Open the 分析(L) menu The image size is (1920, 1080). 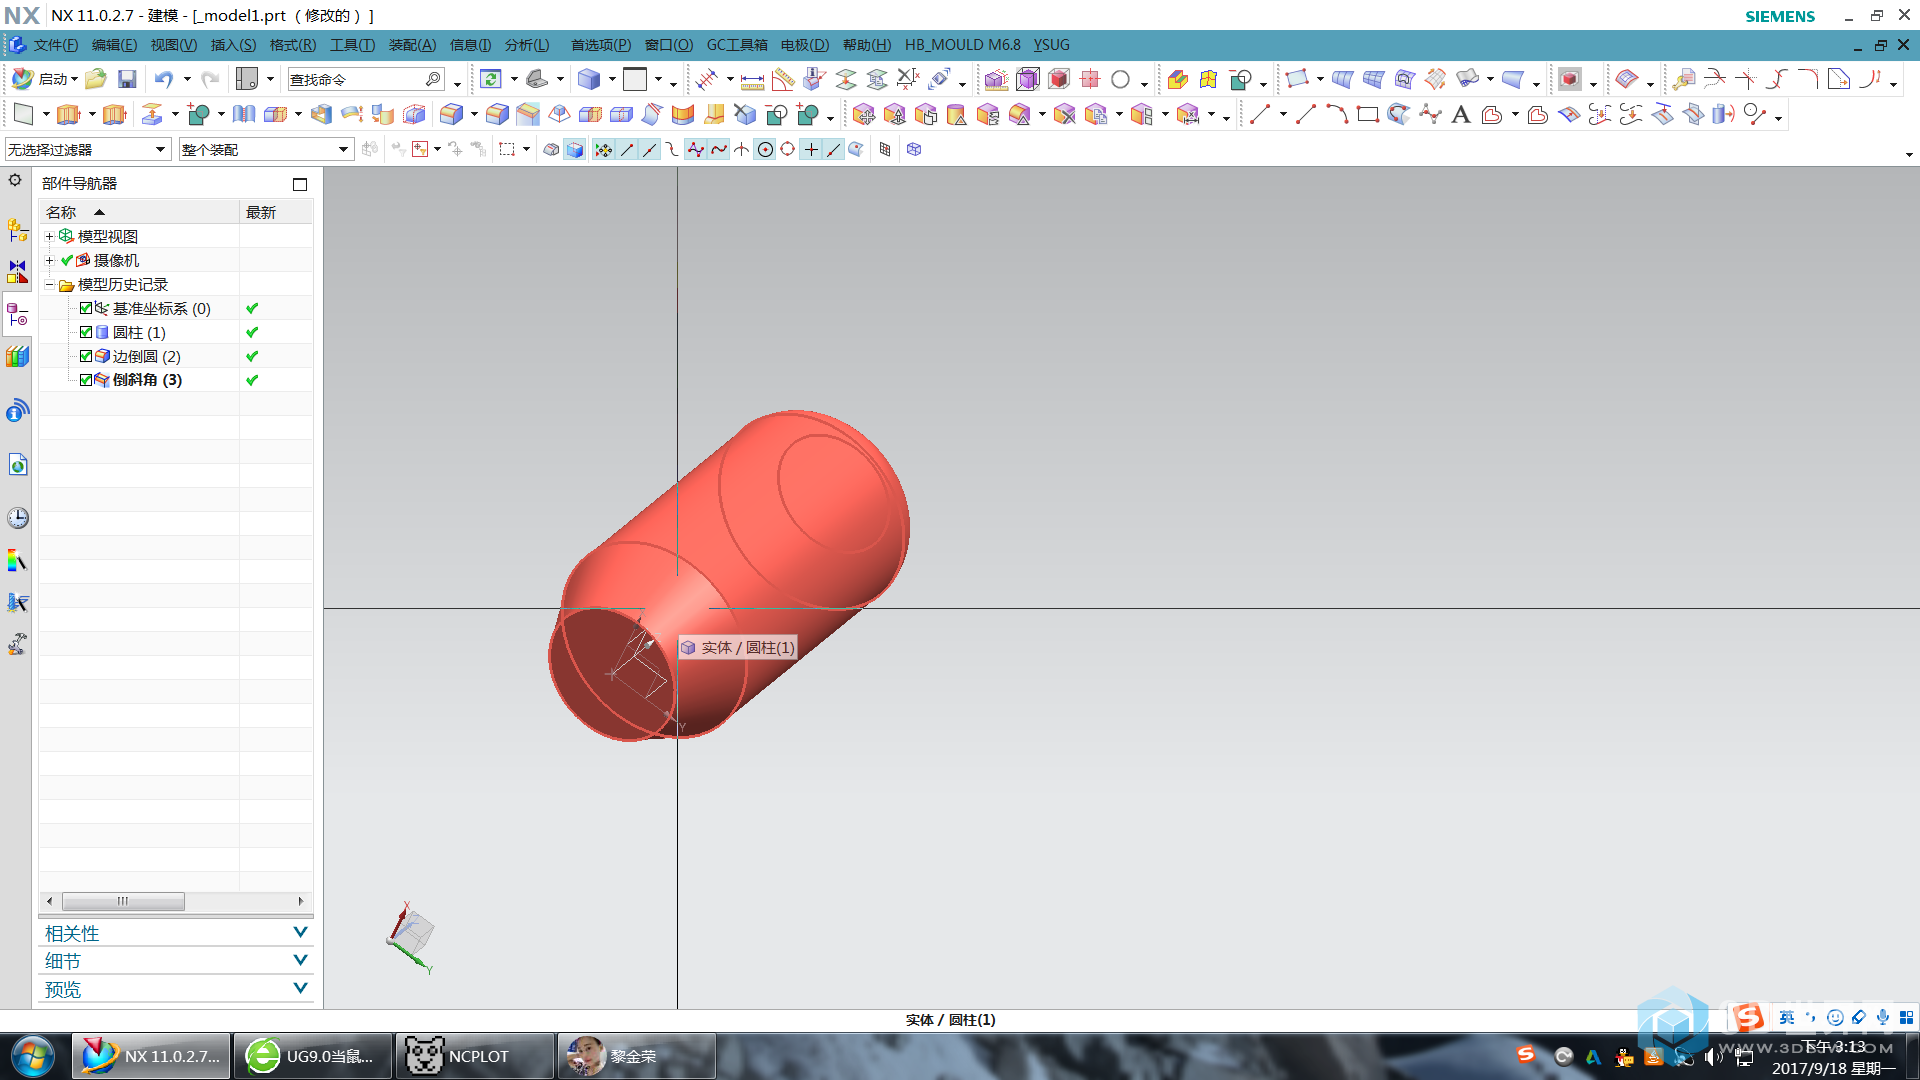pyautogui.click(x=527, y=45)
